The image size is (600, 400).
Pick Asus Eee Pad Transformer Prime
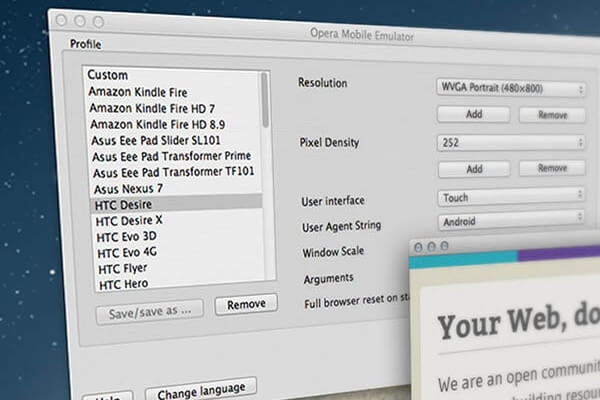click(170, 156)
